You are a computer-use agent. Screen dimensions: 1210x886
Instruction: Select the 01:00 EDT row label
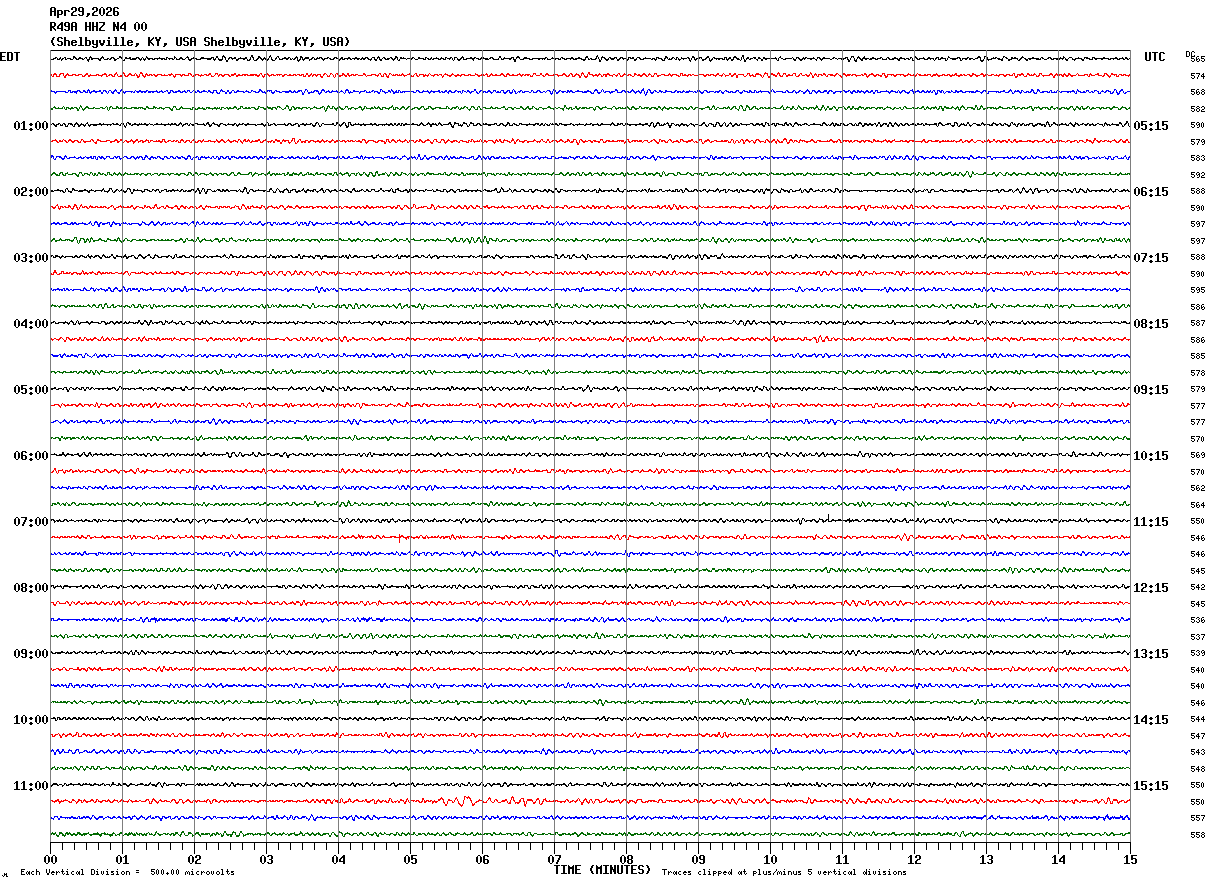coord(31,126)
